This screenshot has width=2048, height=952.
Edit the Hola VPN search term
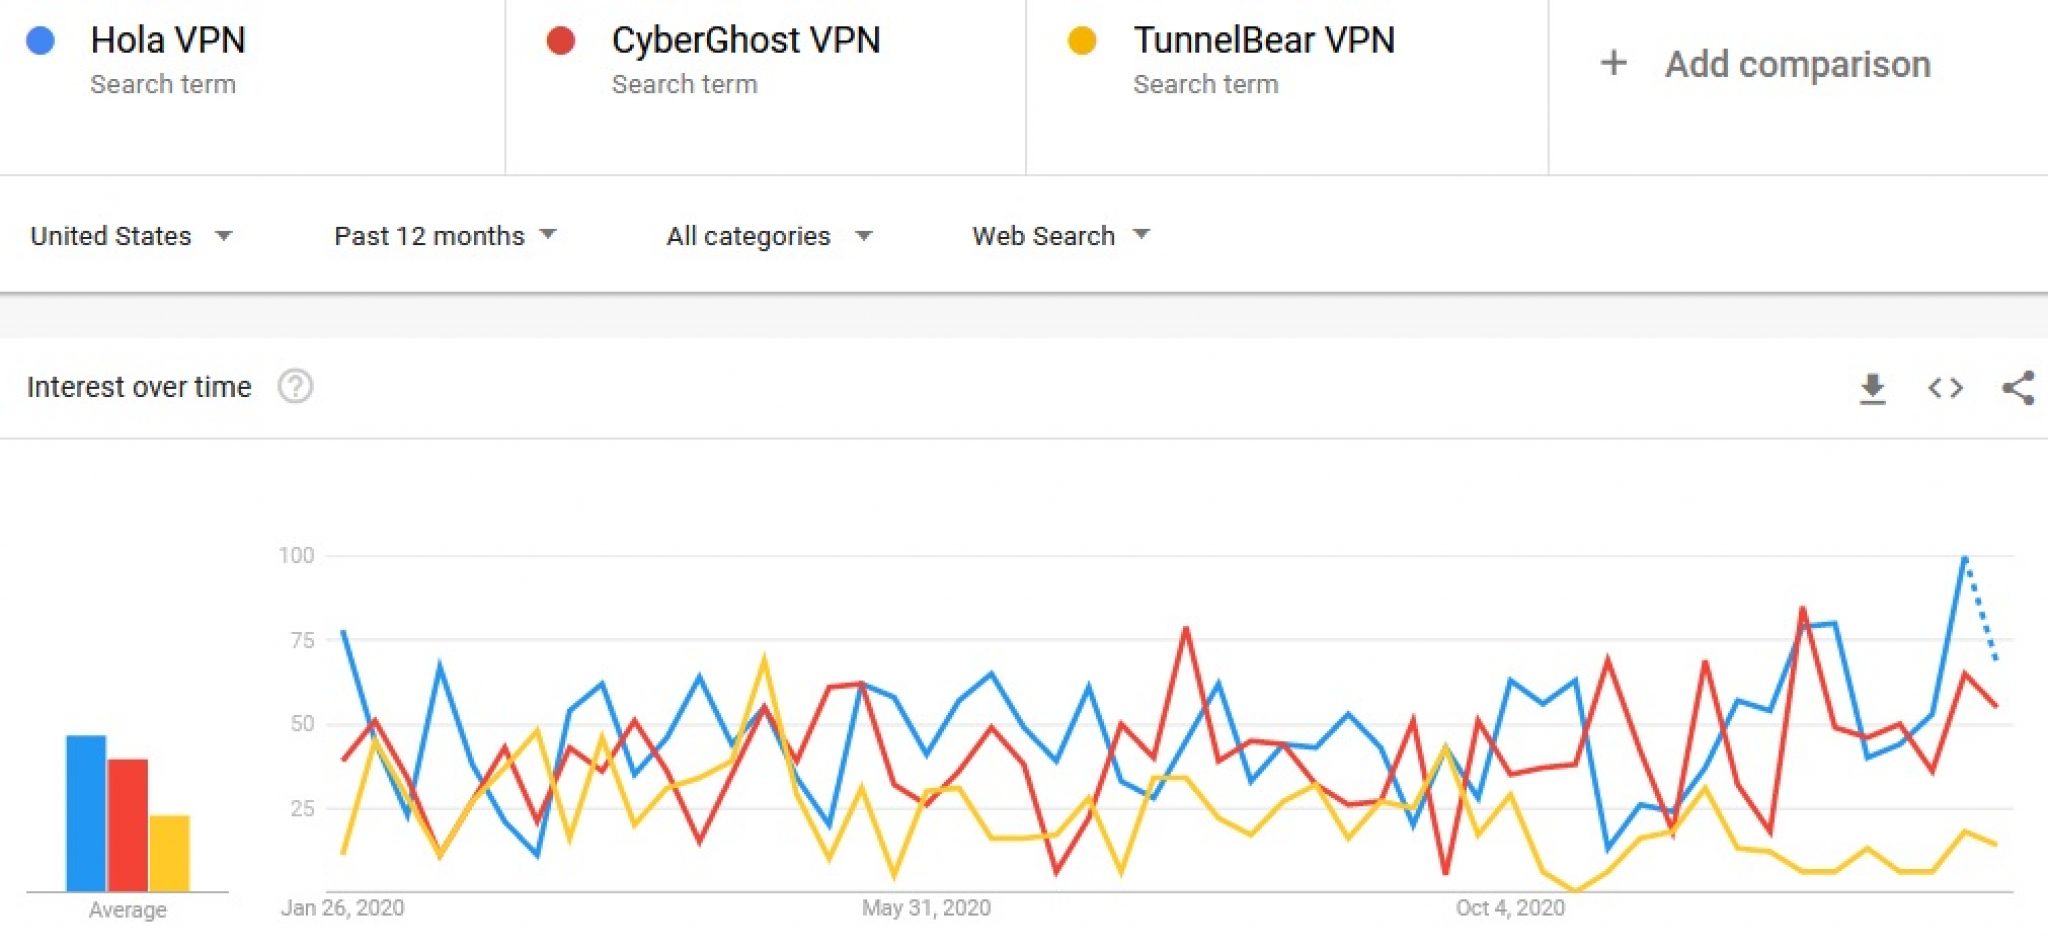click(x=168, y=40)
